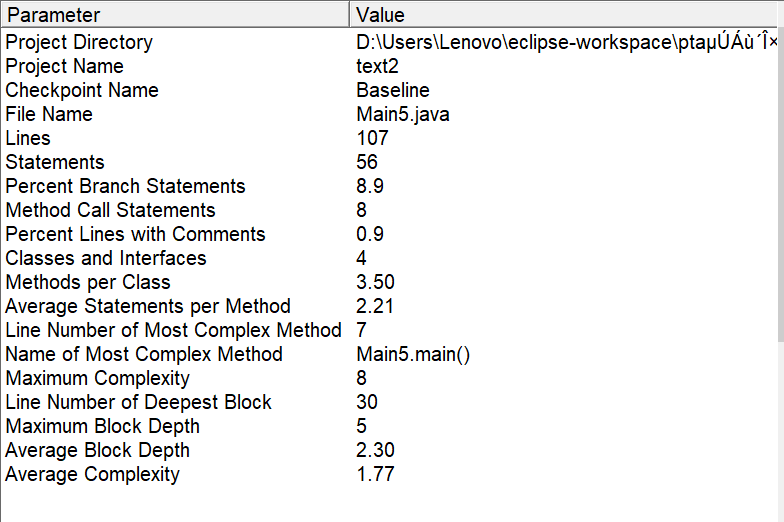Click the 107 lines value
Viewport: 784px width, 522px height.
372,138
